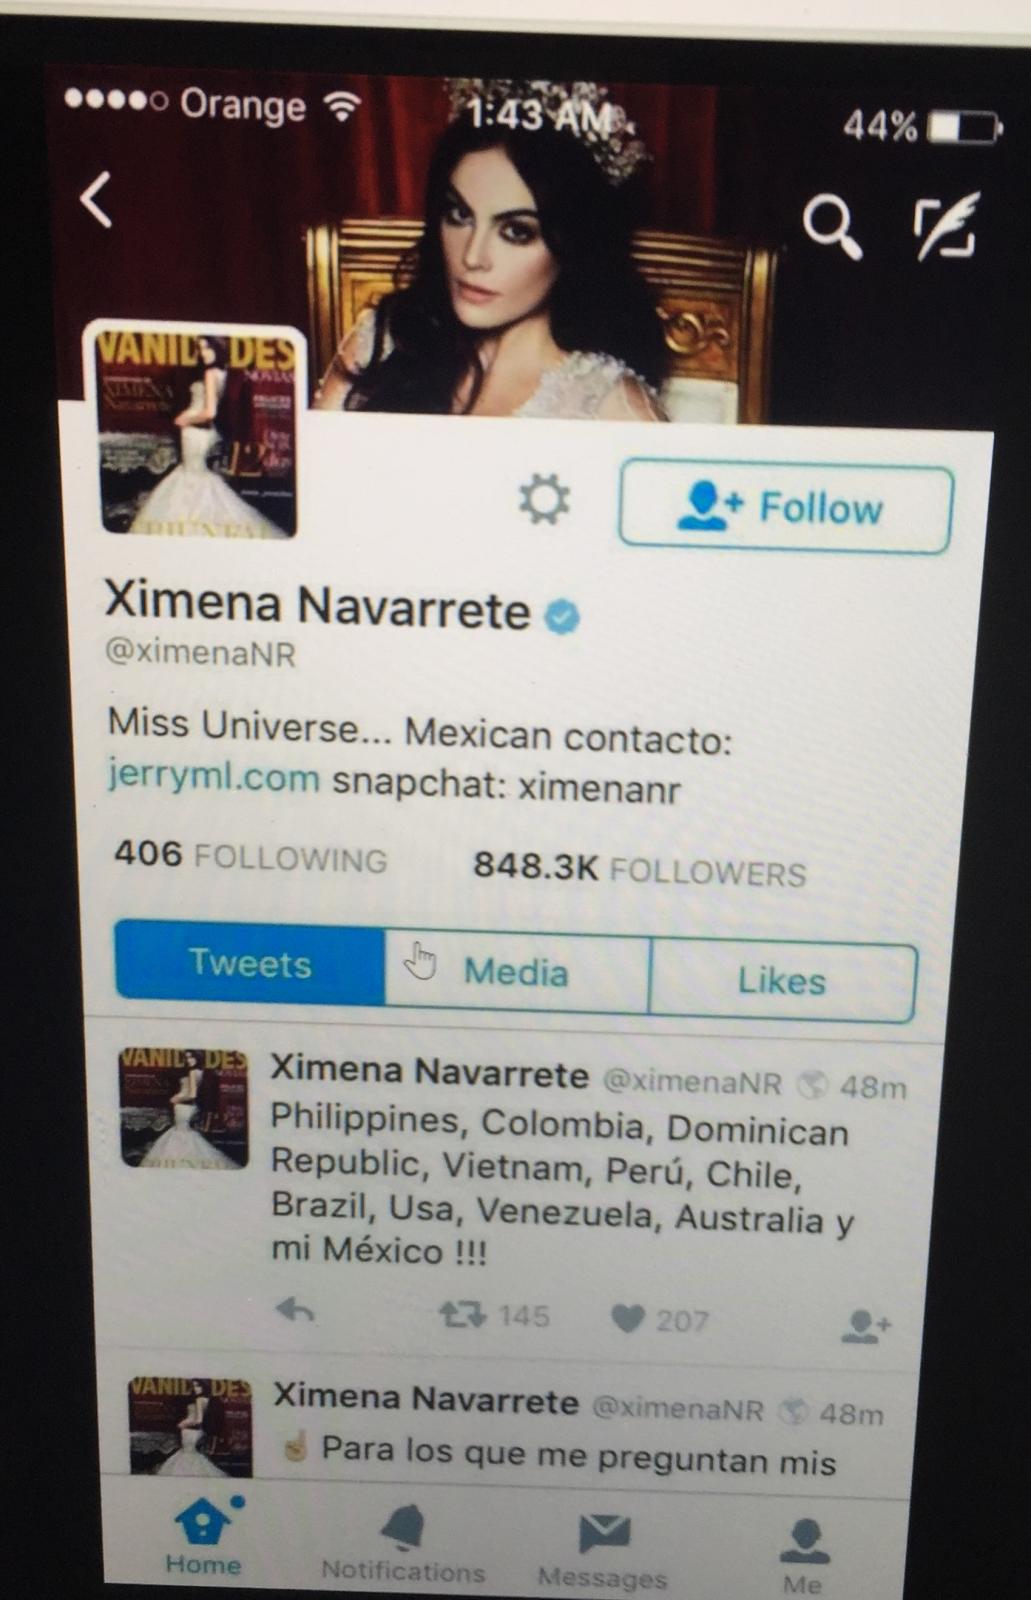Screen dimensions: 1031x1600
Task: Switch to the Likes tab
Action: click(x=783, y=980)
